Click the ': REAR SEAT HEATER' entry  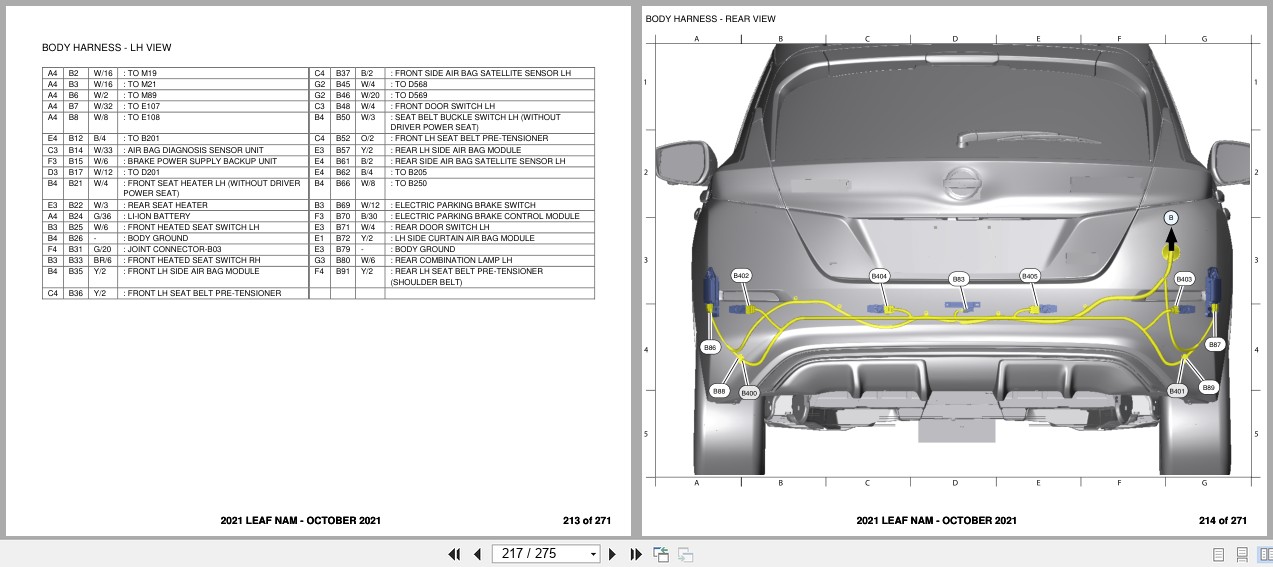pos(165,205)
